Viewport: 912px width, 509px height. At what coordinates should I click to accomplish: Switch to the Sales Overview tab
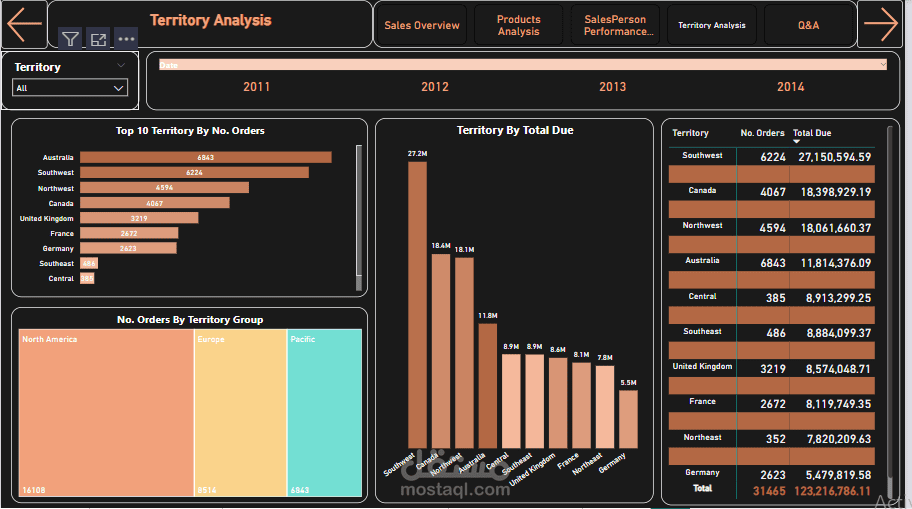point(422,25)
